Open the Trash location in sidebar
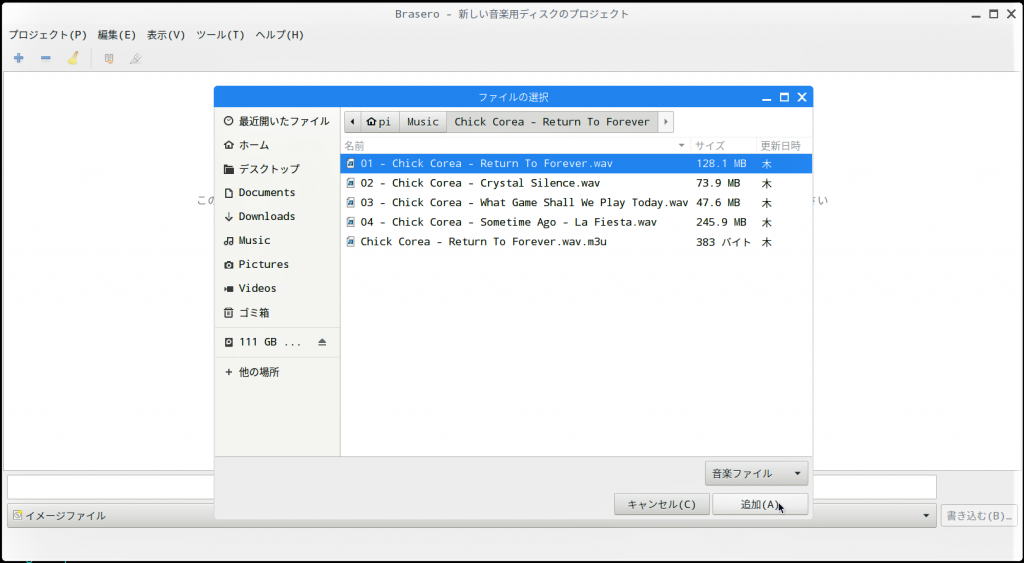Screen dimensions: 1024x563 pos(277,313)
